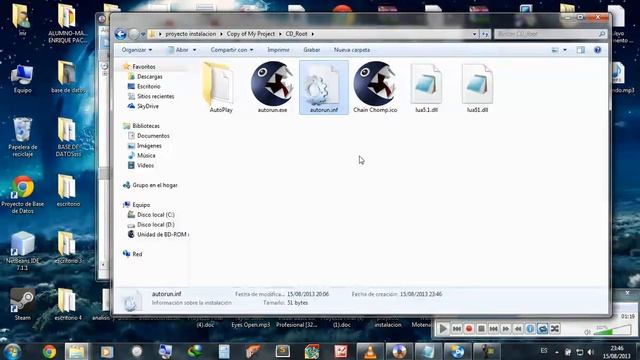
Task: Select the lua51.dll file
Action: [x=477, y=88]
